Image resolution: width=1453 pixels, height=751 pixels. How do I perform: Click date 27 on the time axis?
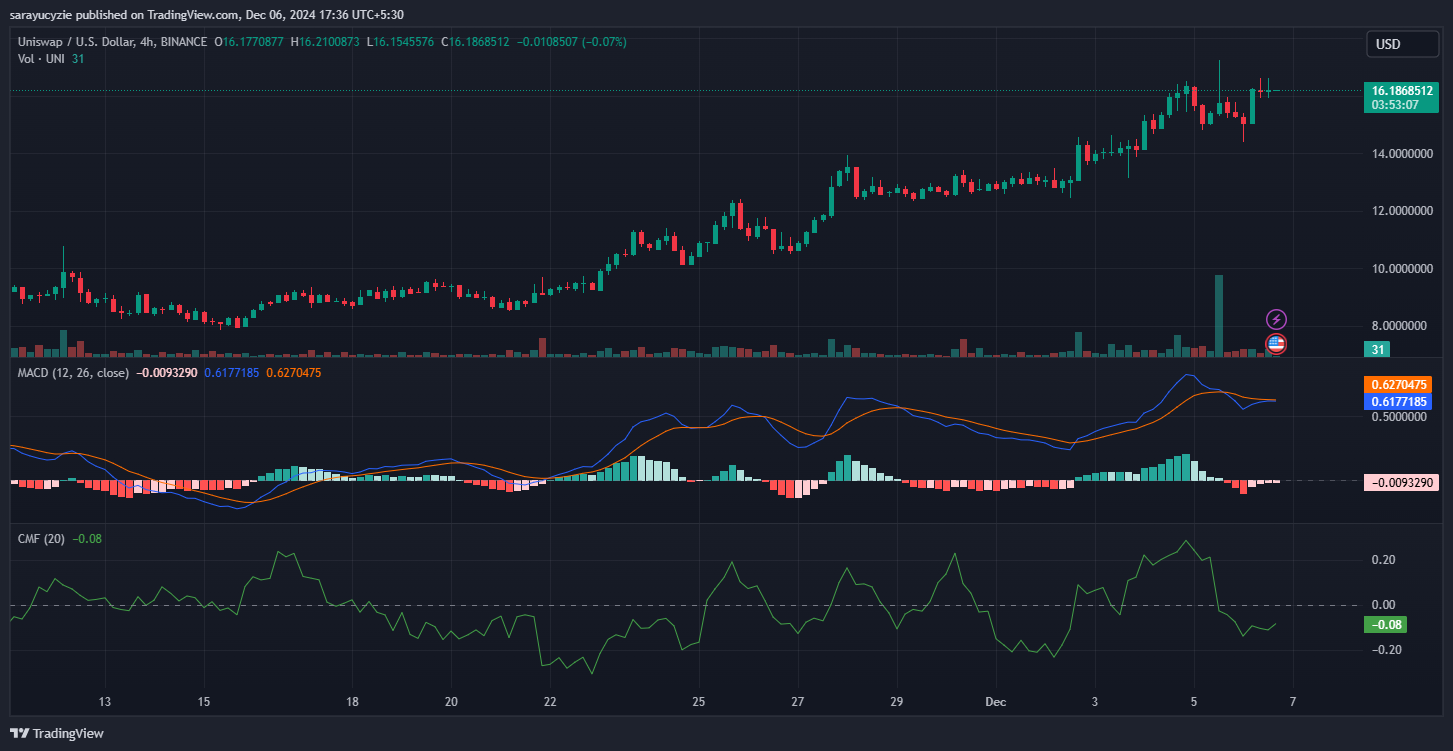coord(797,702)
